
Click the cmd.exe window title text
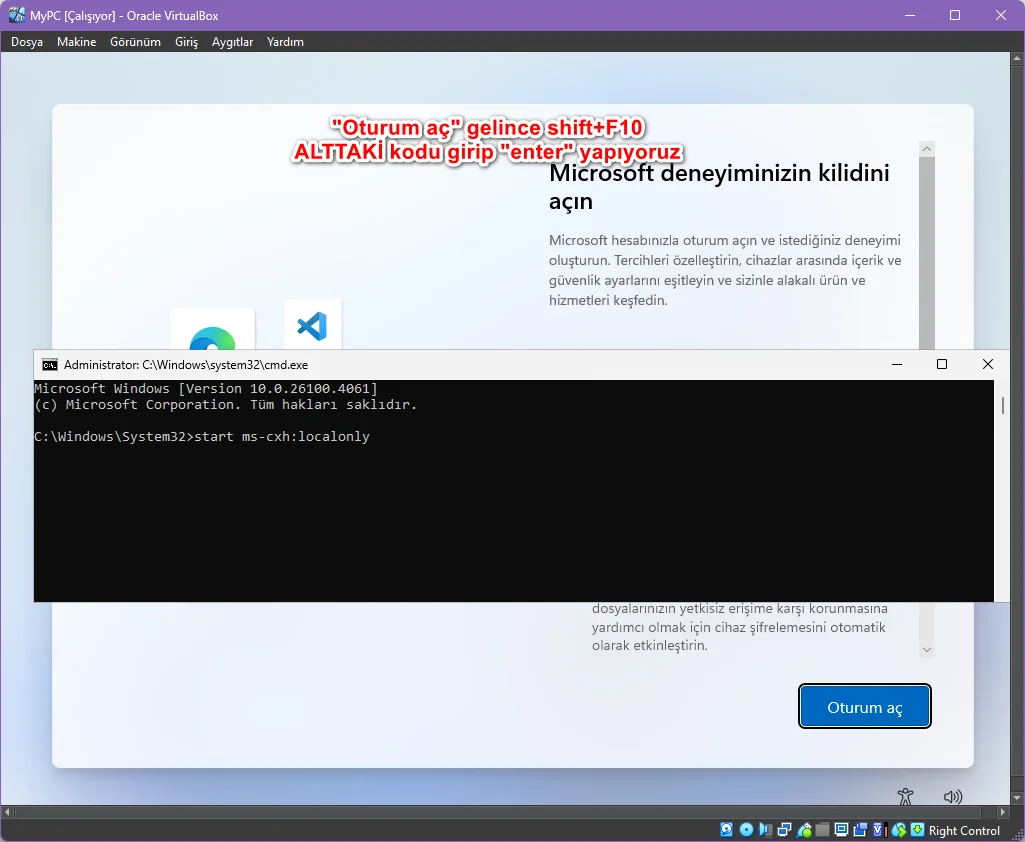(186, 365)
